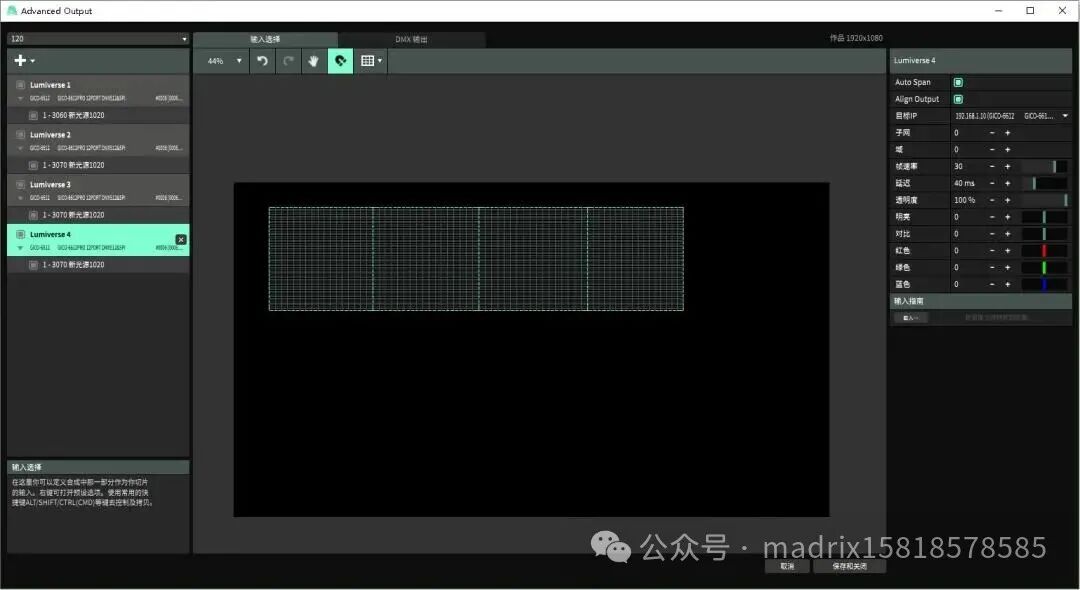Screen dimensions: 1080x590
Task: Click the plus stepper next to 帧速率
Action: coord(1007,166)
